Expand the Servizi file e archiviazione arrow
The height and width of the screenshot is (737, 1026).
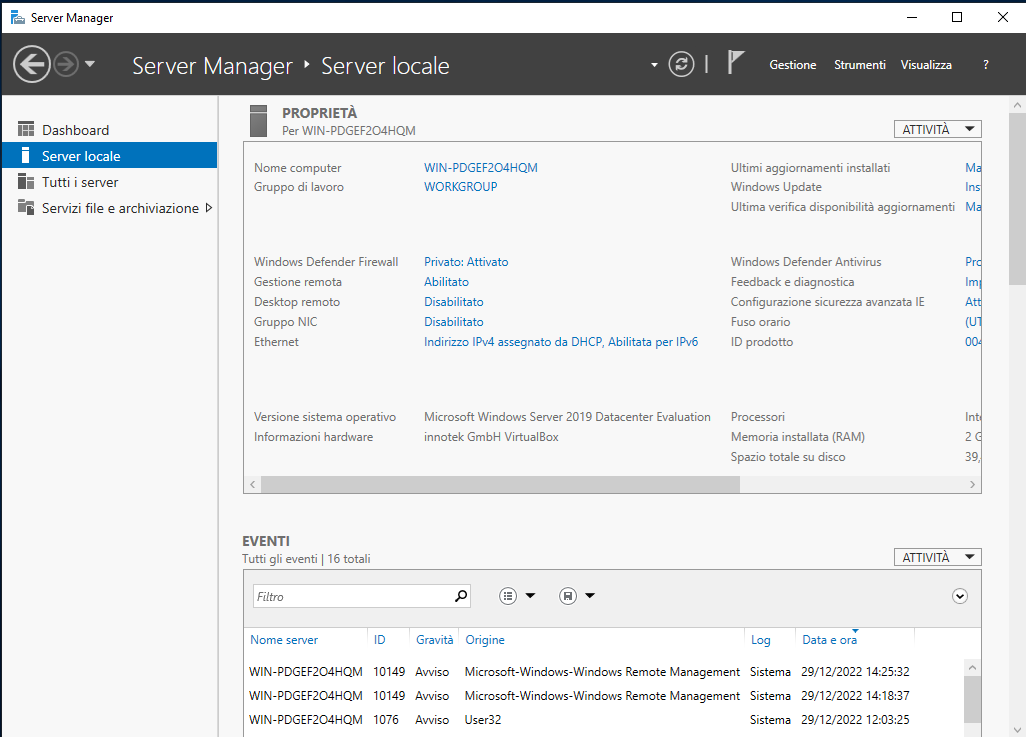pyautogui.click(x=209, y=208)
